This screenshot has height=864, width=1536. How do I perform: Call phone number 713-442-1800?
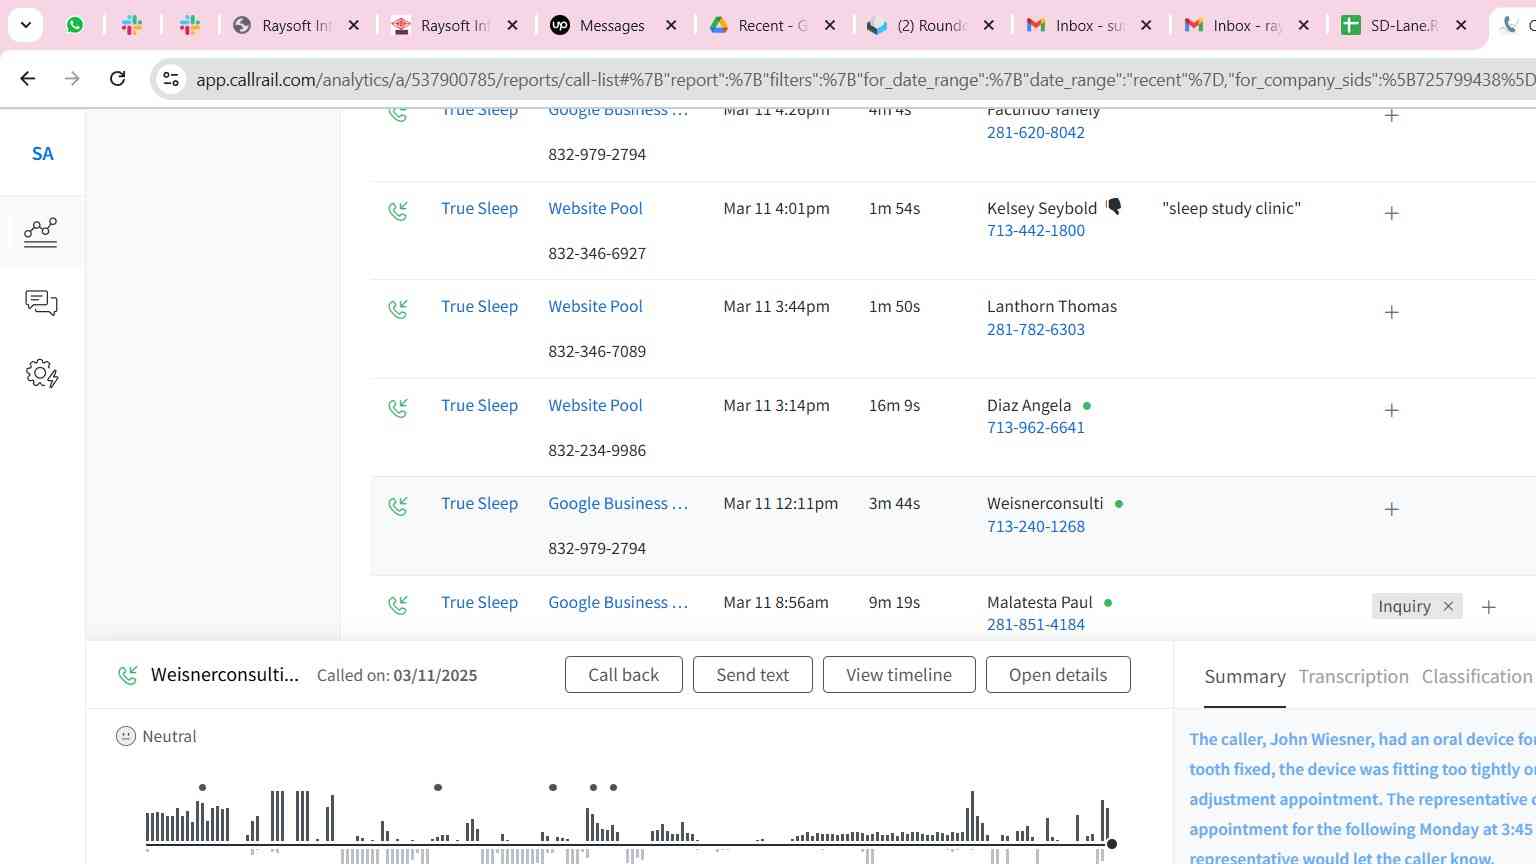(1035, 230)
